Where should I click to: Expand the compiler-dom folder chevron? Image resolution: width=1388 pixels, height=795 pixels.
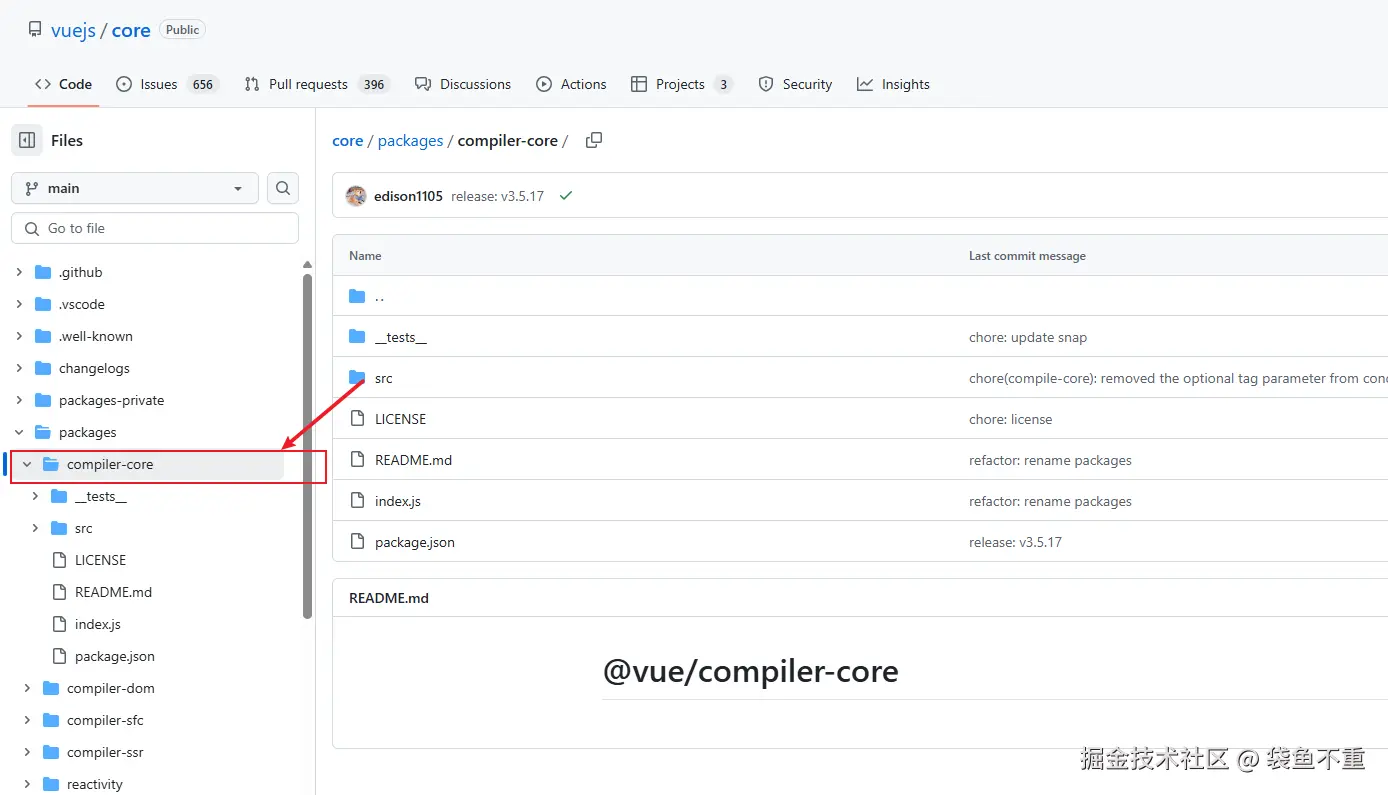(27, 688)
